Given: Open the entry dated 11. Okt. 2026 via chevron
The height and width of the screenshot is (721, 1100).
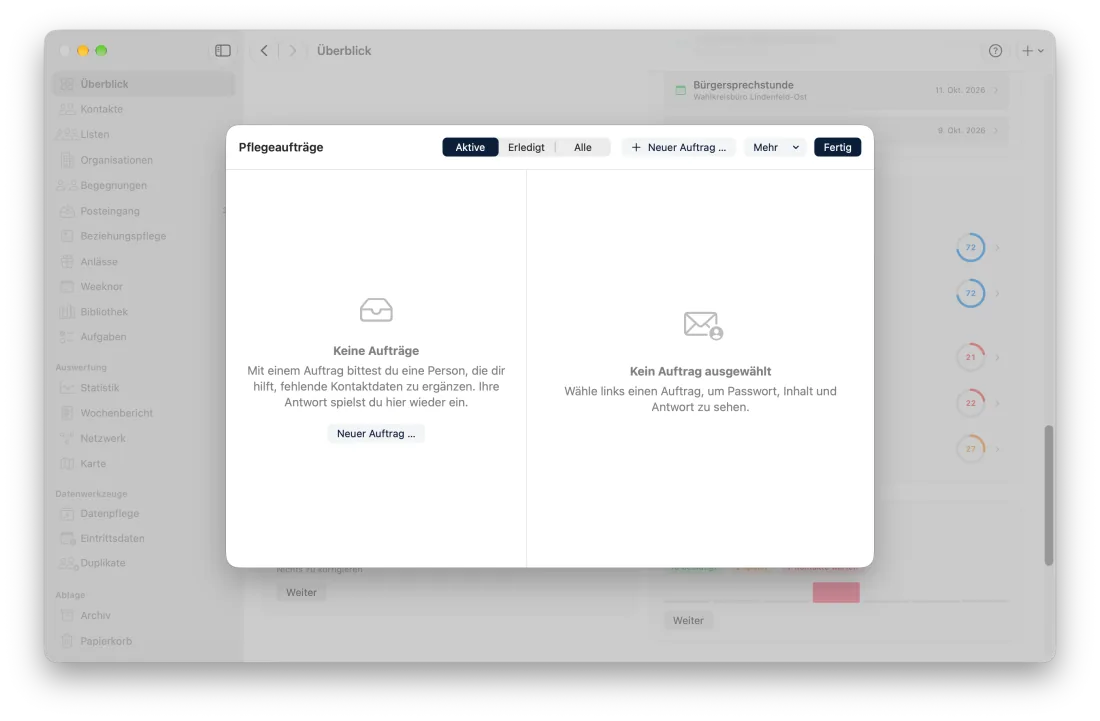Looking at the screenshot, I should [x=996, y=90].
